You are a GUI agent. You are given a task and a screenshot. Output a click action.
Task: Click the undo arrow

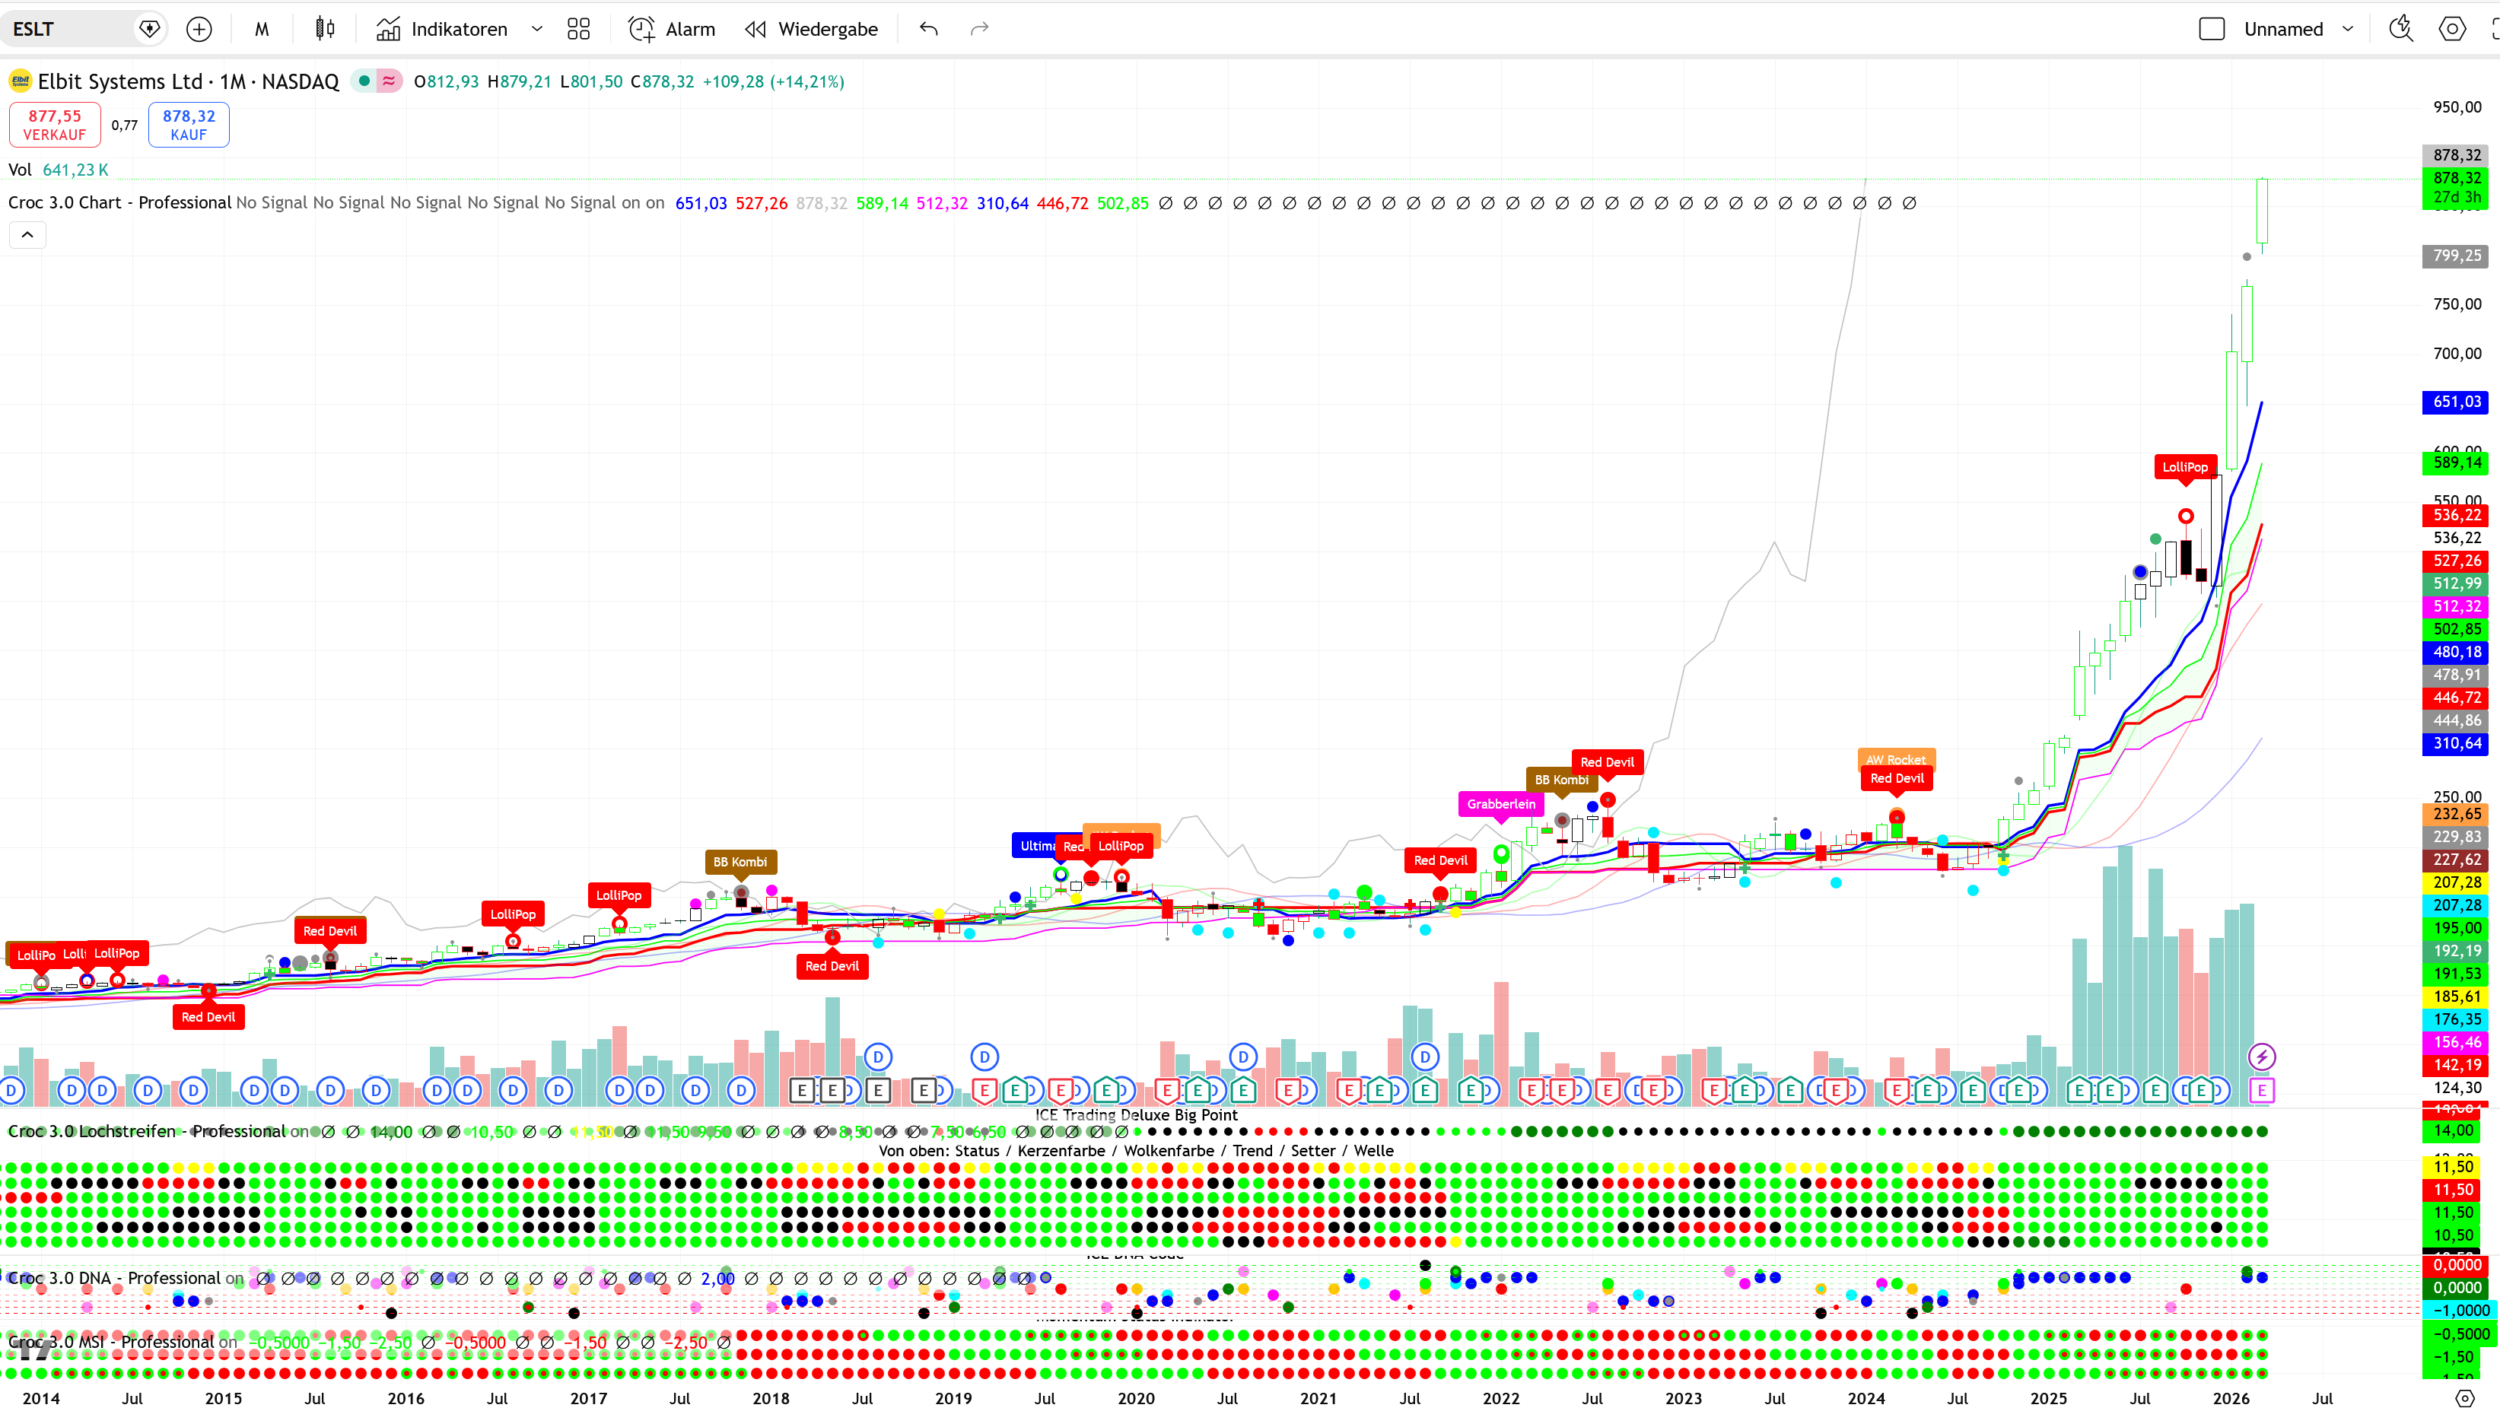(x=928, y=29)
